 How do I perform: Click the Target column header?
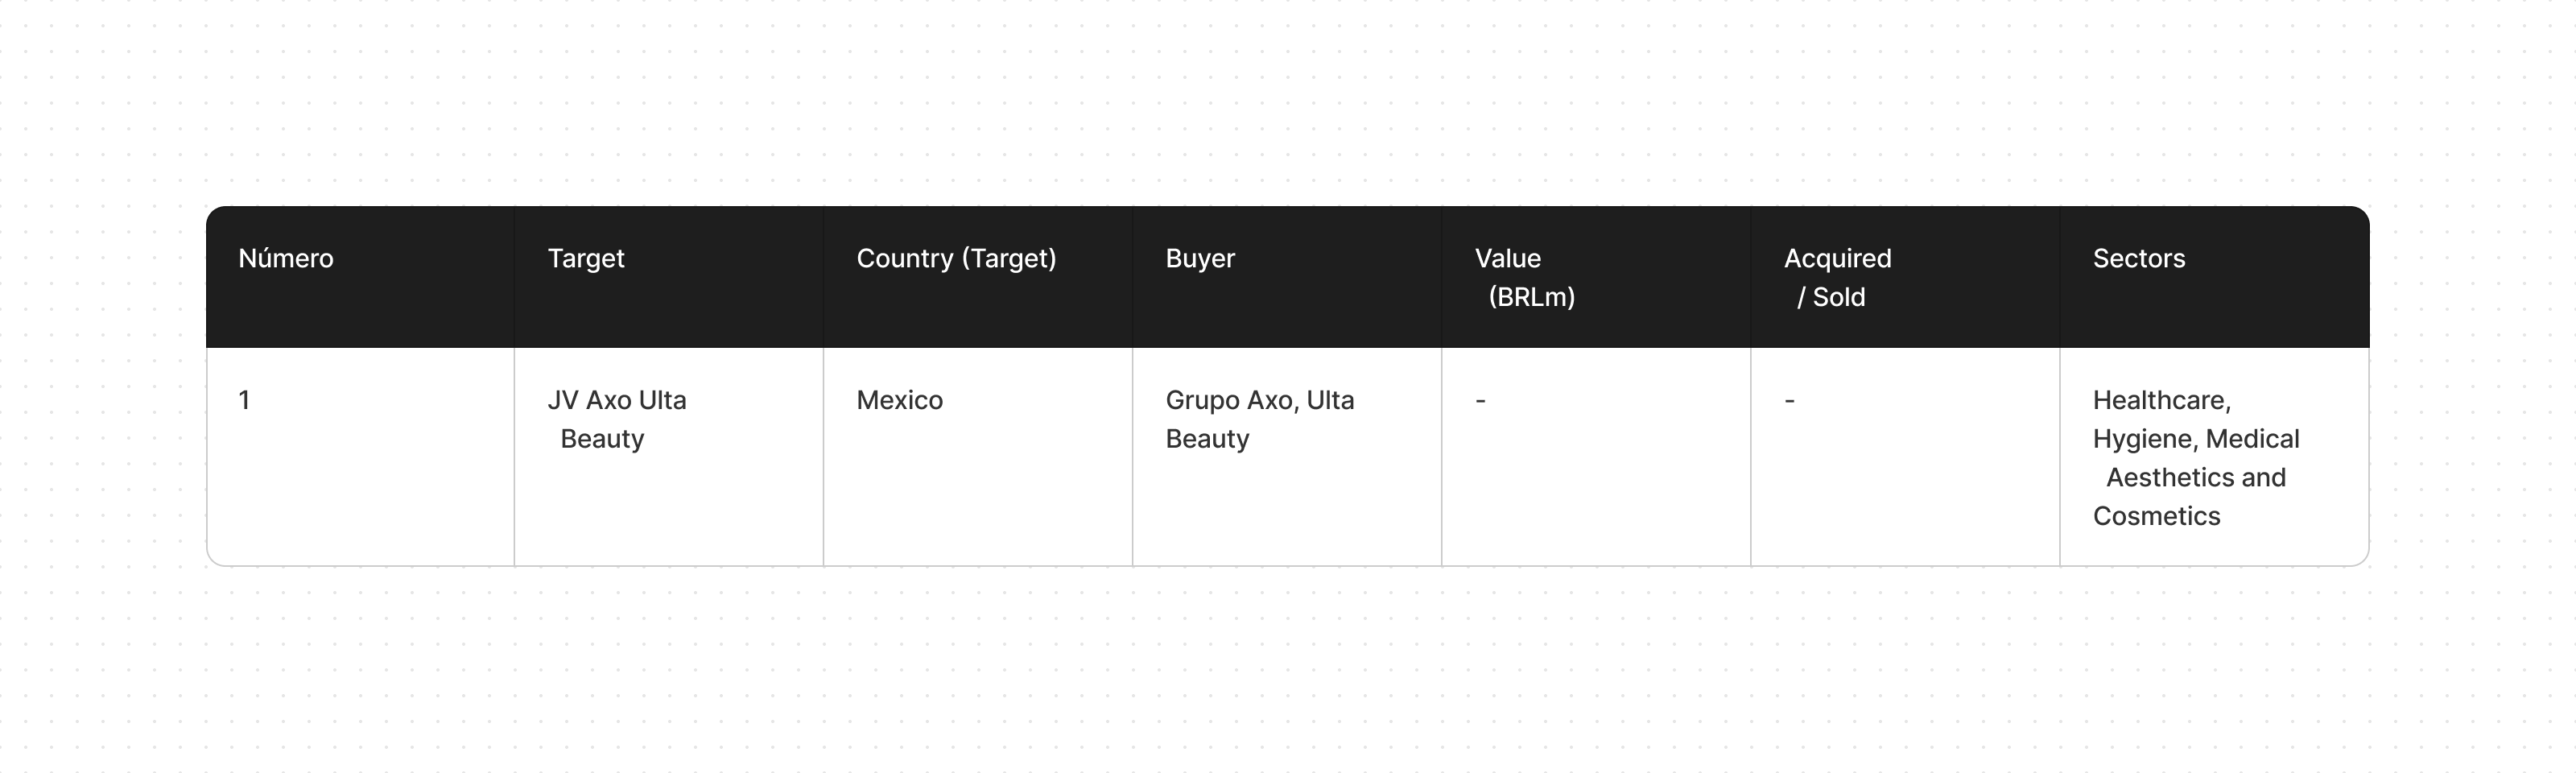point(585,258)
